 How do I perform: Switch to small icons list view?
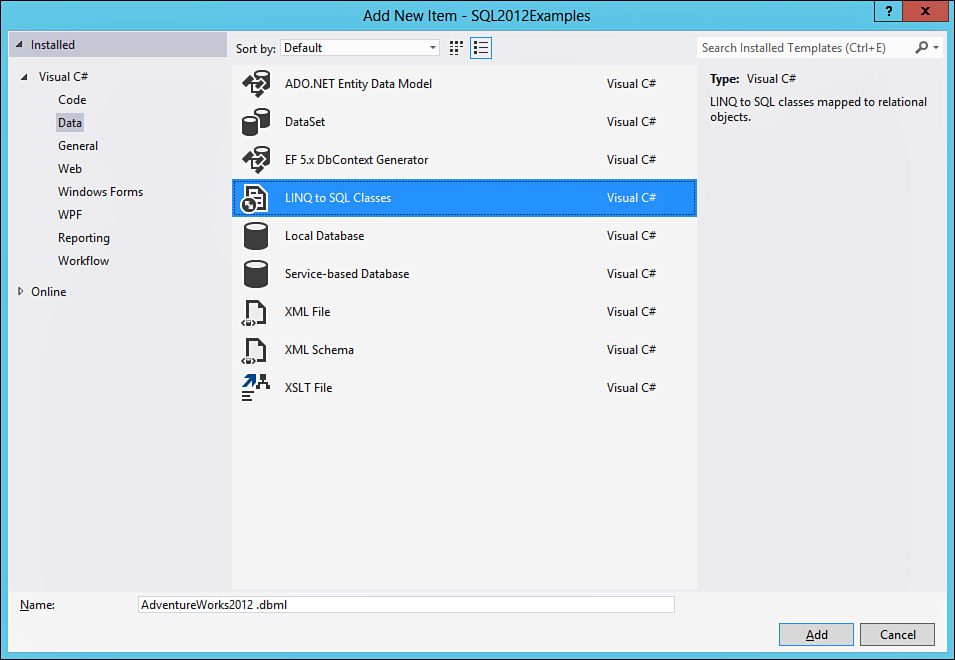click(x=481, y=48)
